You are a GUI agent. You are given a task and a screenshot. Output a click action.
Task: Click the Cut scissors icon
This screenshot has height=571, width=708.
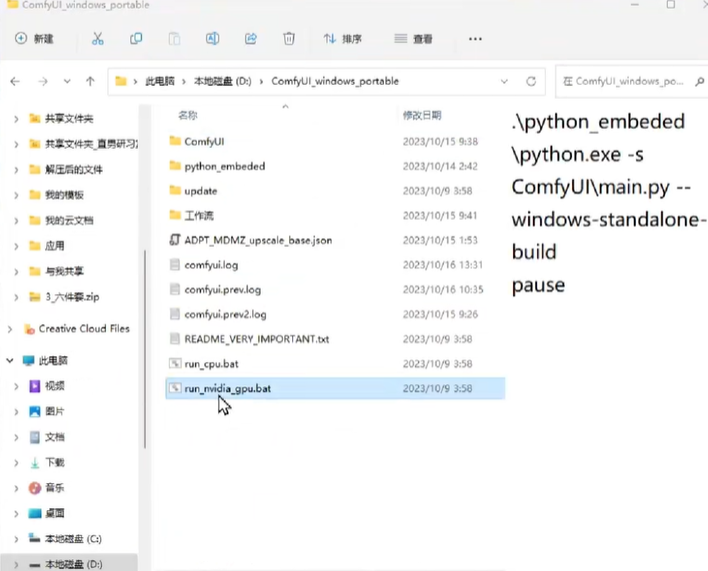point(98,39)
